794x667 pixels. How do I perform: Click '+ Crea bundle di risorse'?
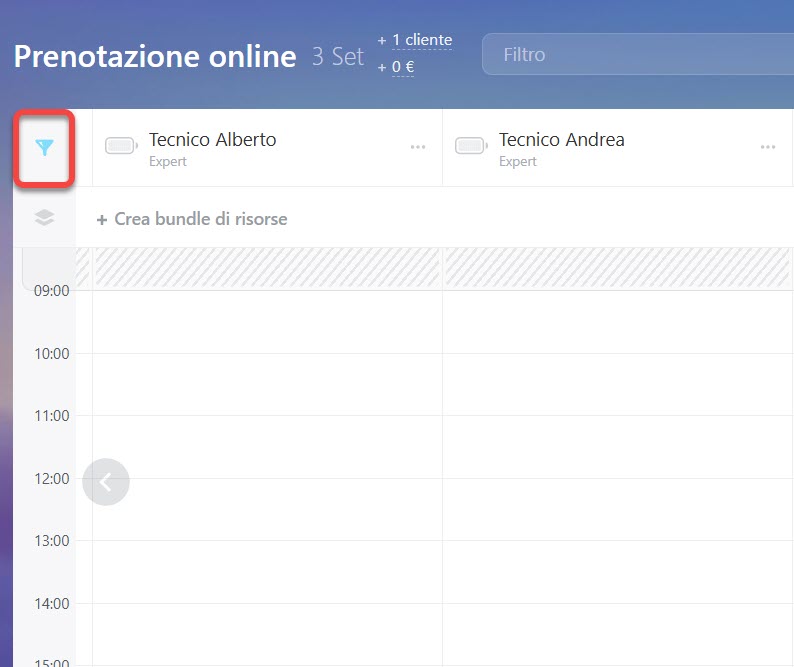coord(192,219)
